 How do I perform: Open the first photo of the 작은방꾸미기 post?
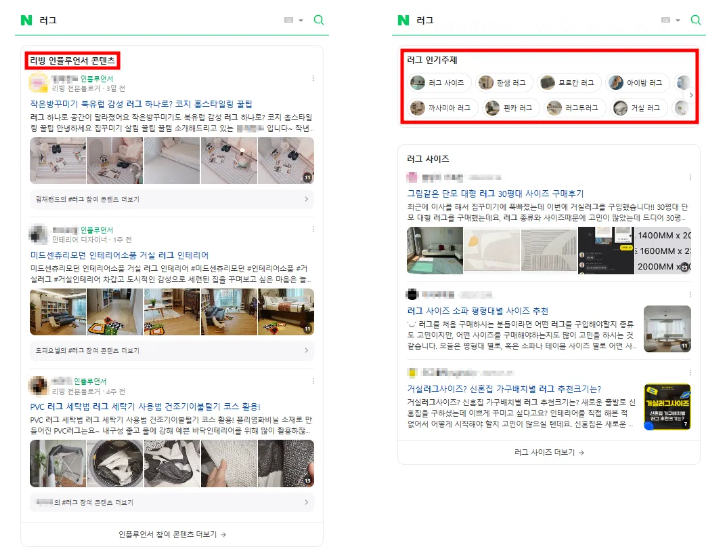[58, 161]
